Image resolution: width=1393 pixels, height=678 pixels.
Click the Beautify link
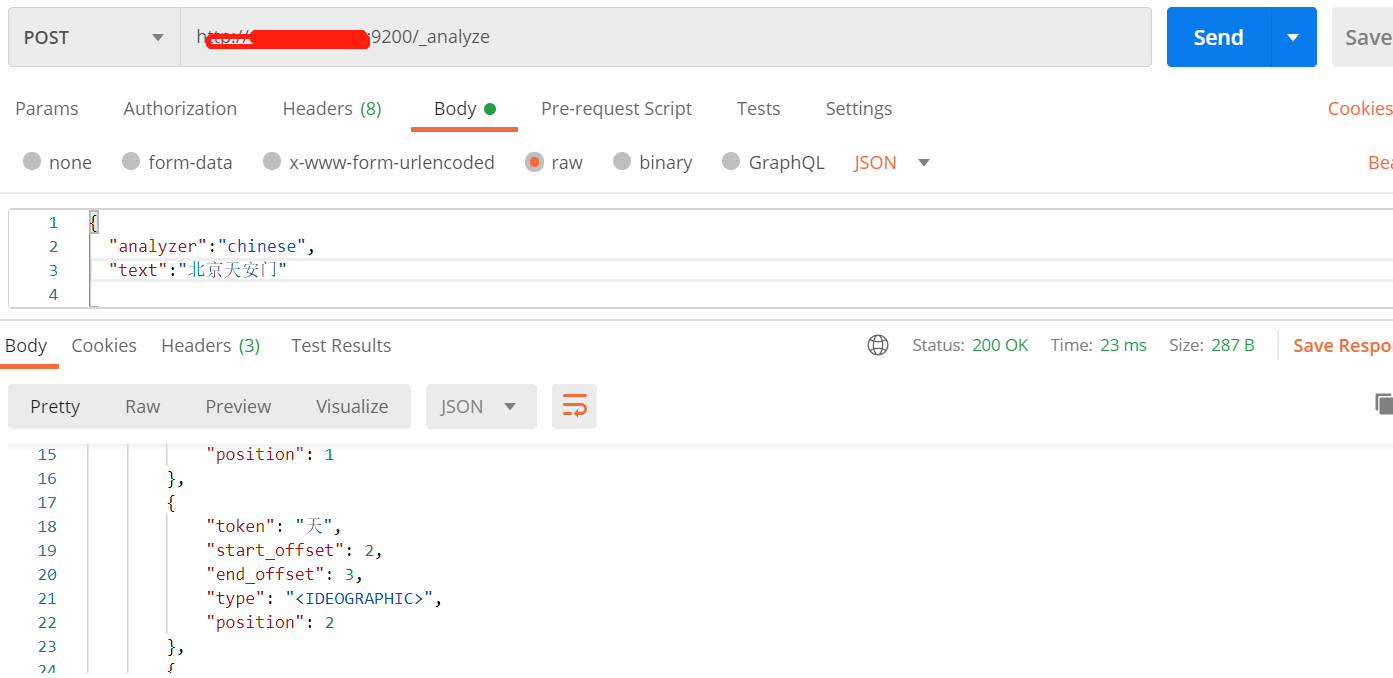click(1380, 162)
